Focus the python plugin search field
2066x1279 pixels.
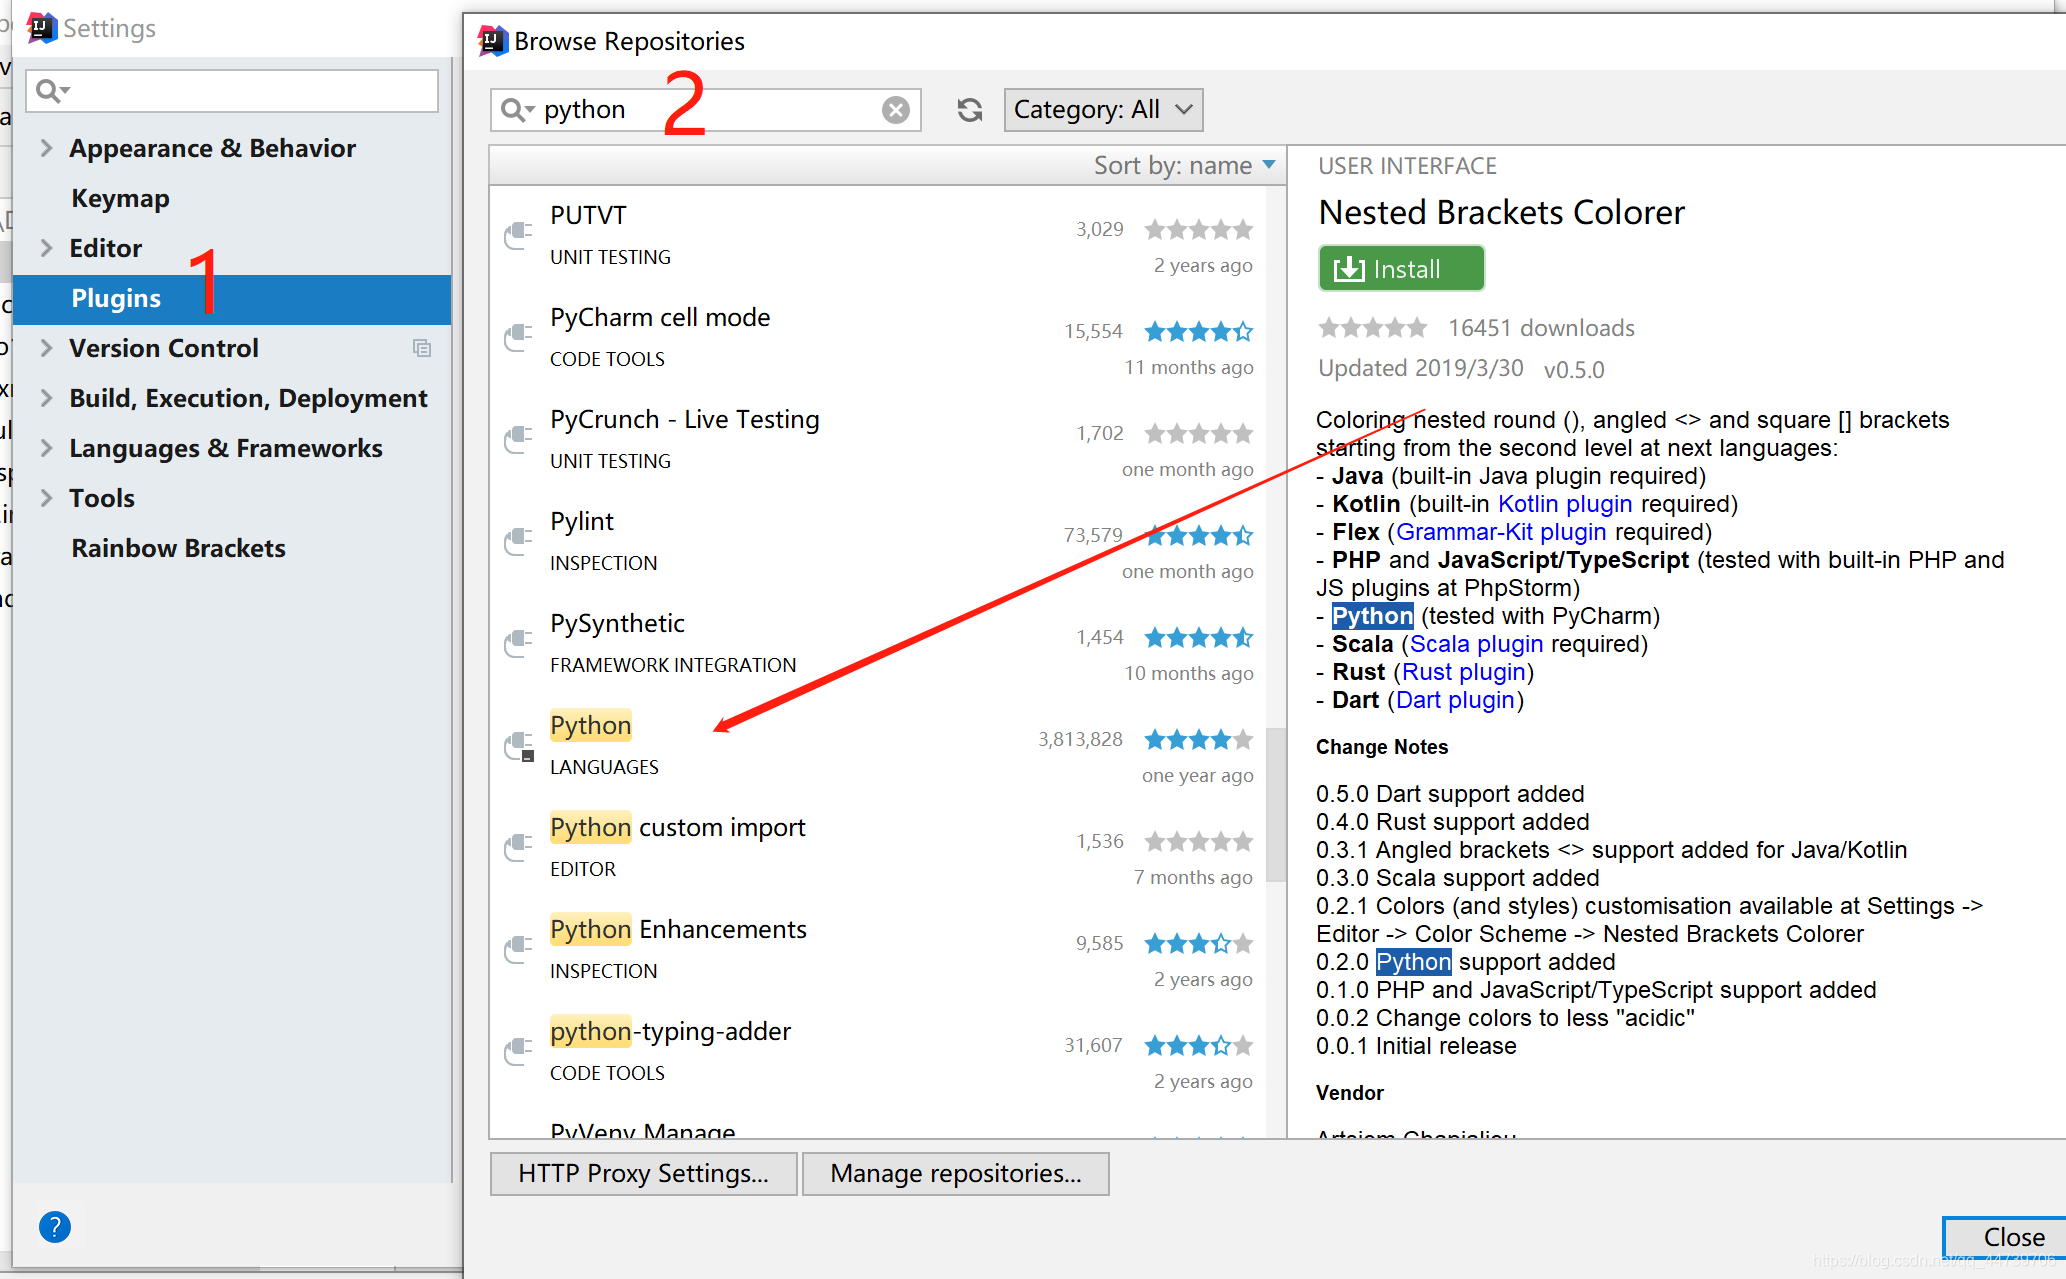(706, 110)
